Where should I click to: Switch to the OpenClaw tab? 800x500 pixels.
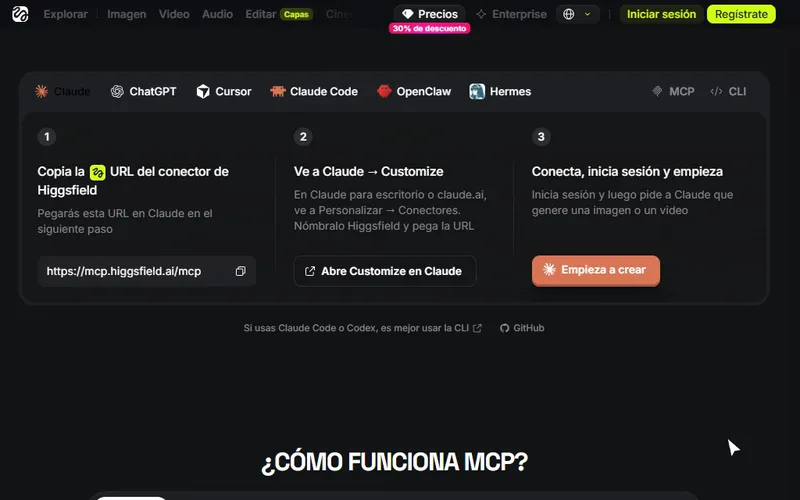pyautogui.click(x=414, y=91)
